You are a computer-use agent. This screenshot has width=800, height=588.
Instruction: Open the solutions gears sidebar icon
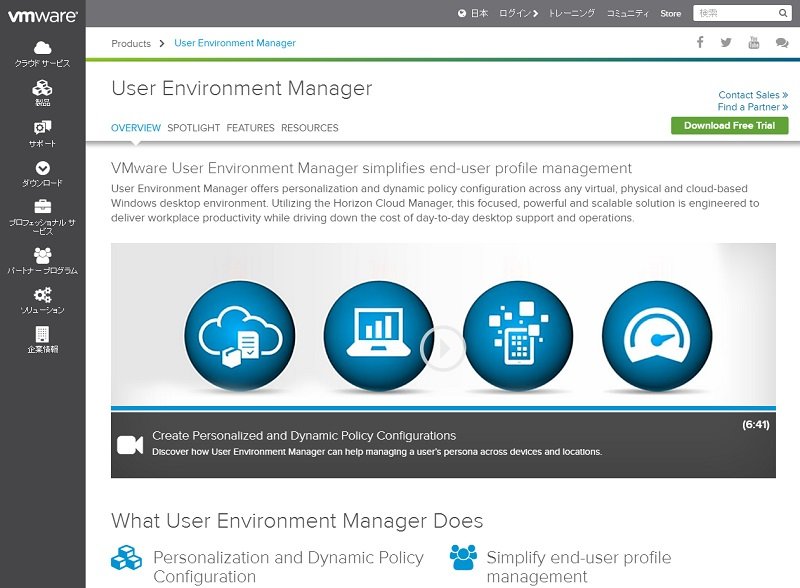pyautogui.click(x=42, y=295)
